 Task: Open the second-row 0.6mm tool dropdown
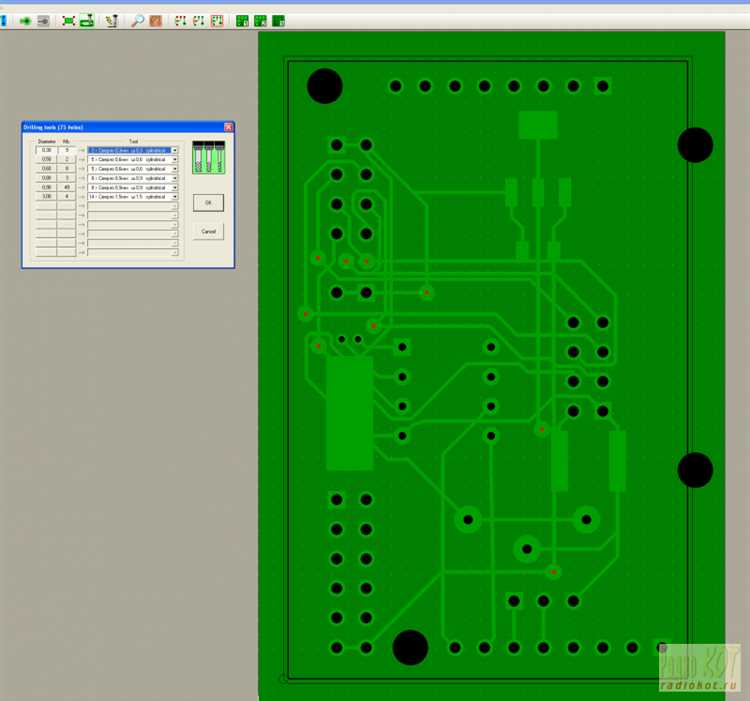(175, 160)
